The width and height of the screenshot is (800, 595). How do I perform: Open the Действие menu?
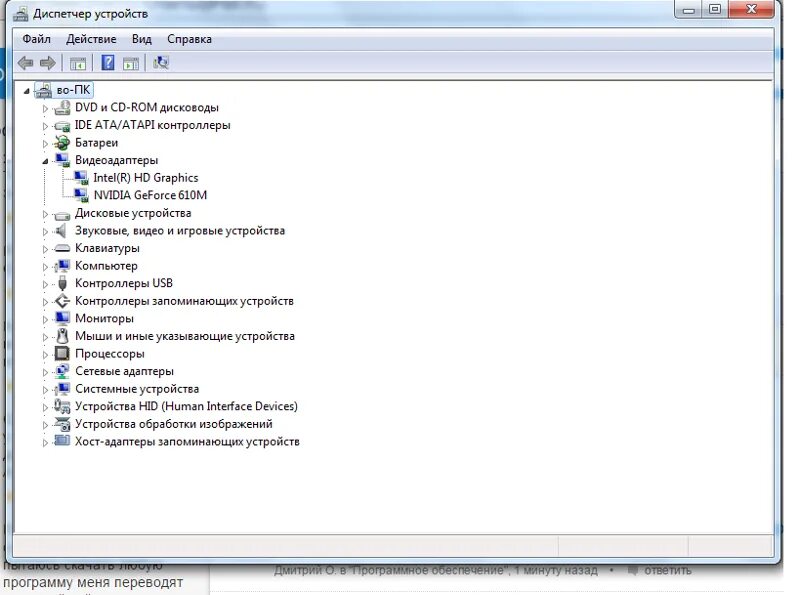pos(91,39)
